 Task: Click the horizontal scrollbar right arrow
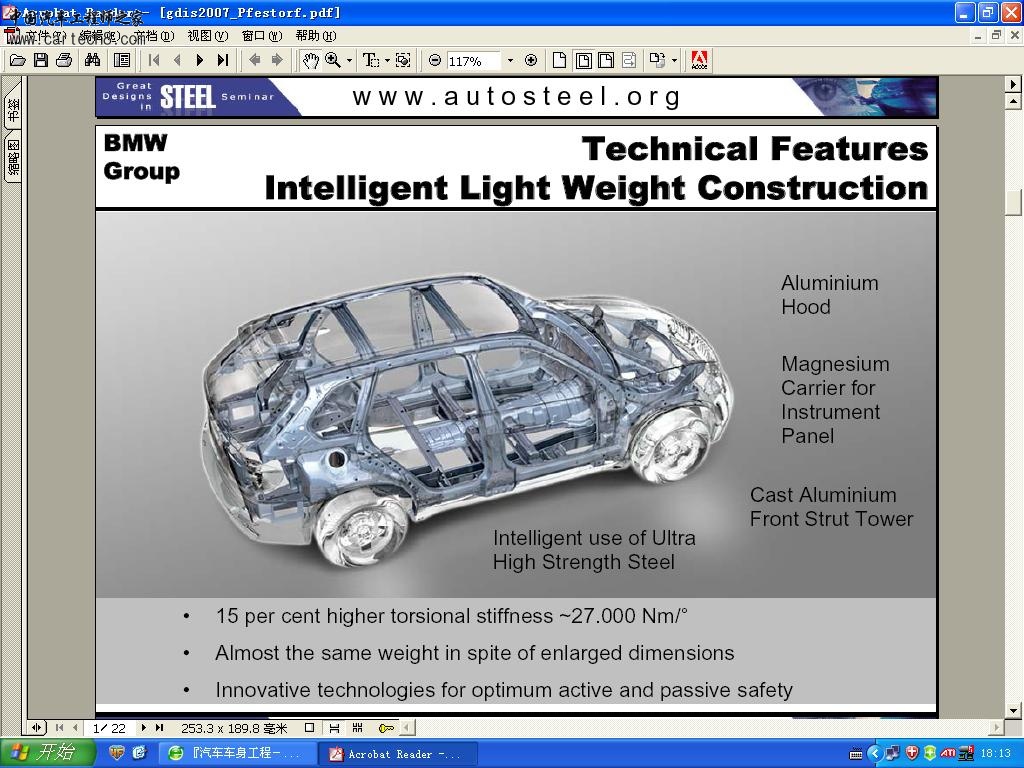pos(997,728)
